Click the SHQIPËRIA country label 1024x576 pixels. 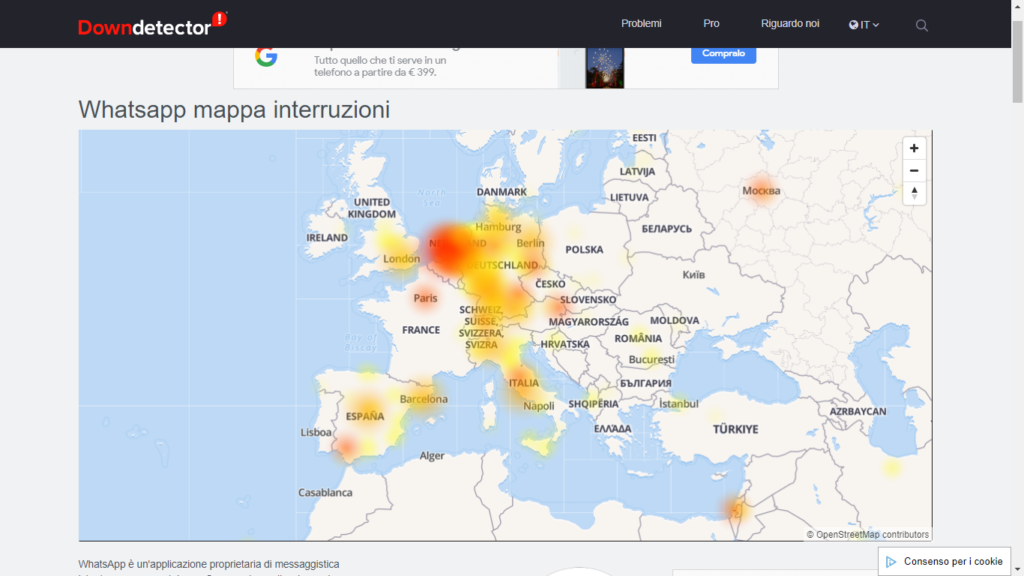(x=593, y=404)
